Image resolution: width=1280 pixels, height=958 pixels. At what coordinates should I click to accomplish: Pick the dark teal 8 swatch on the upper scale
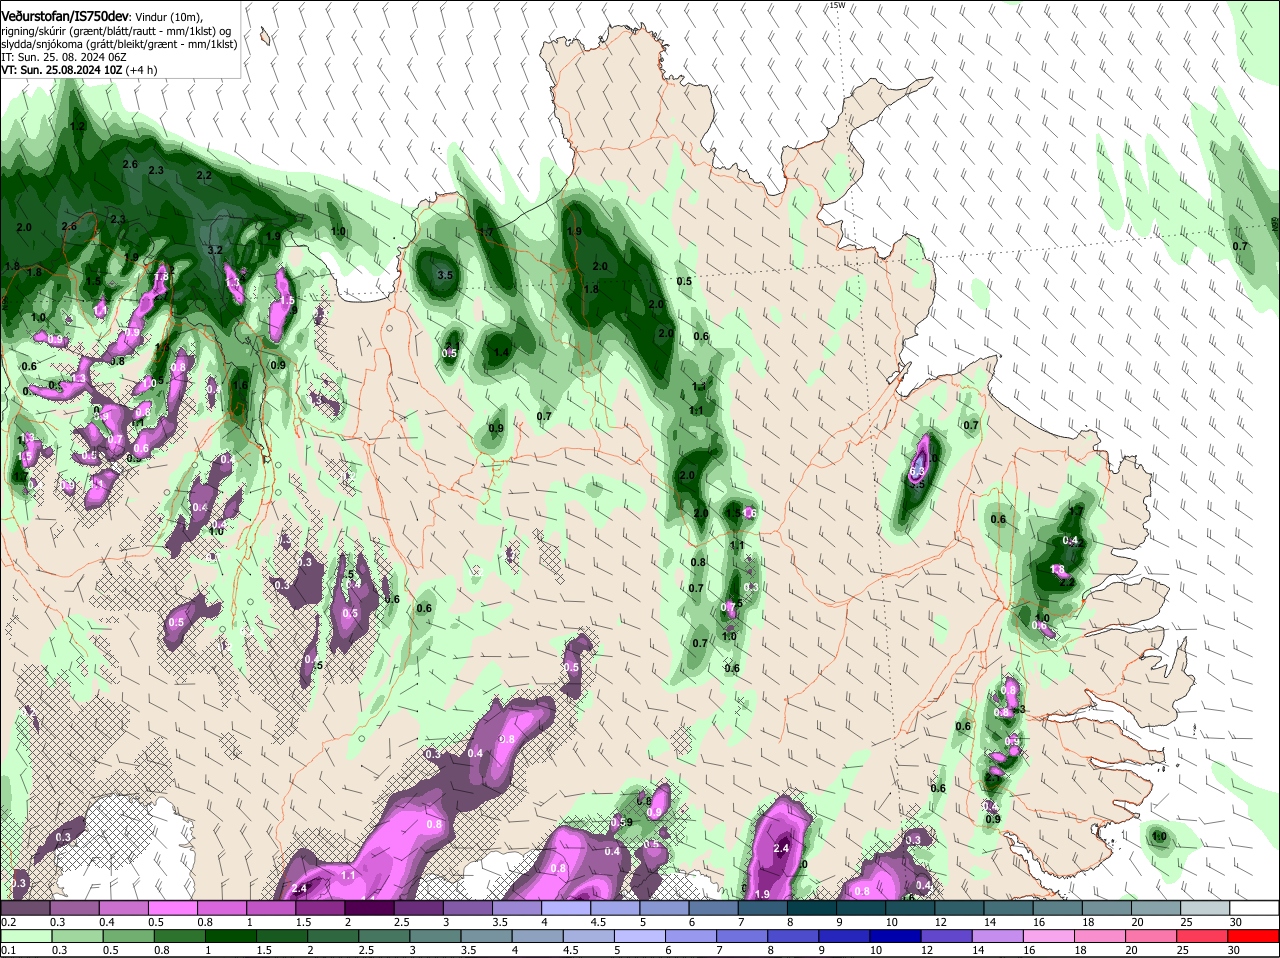click(x=812, y=907)
